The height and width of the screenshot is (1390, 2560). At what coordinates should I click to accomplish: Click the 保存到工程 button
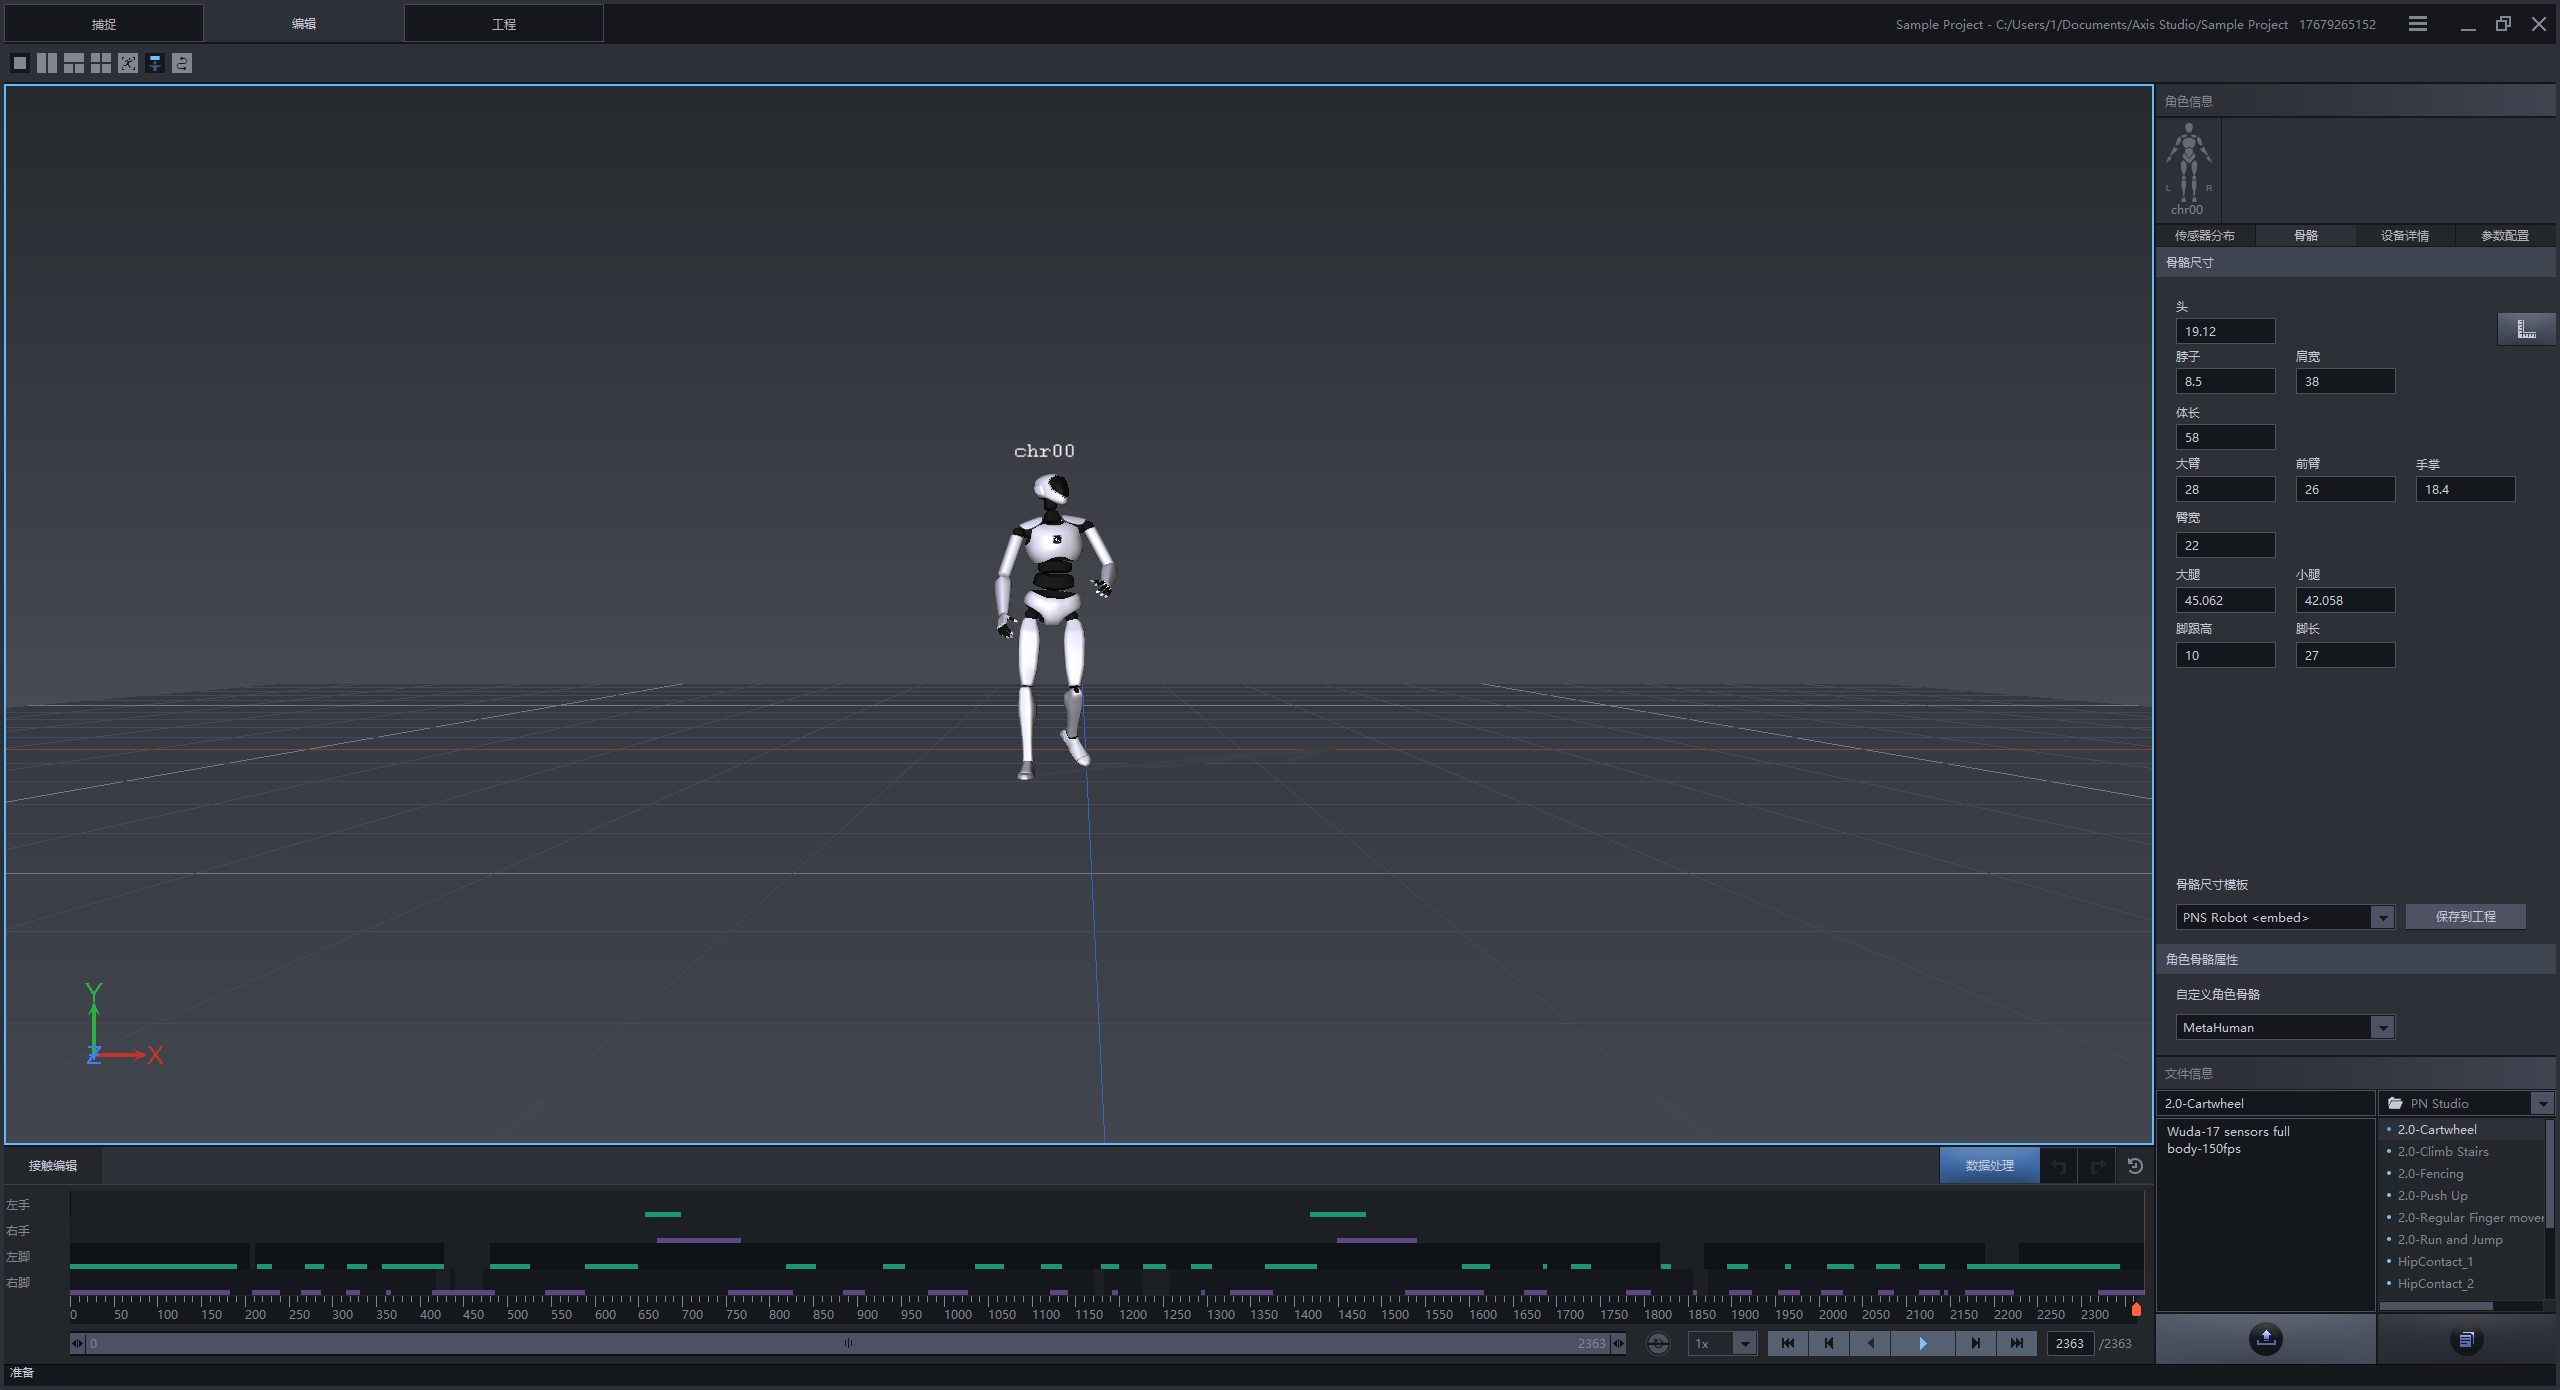(2465, 917)
